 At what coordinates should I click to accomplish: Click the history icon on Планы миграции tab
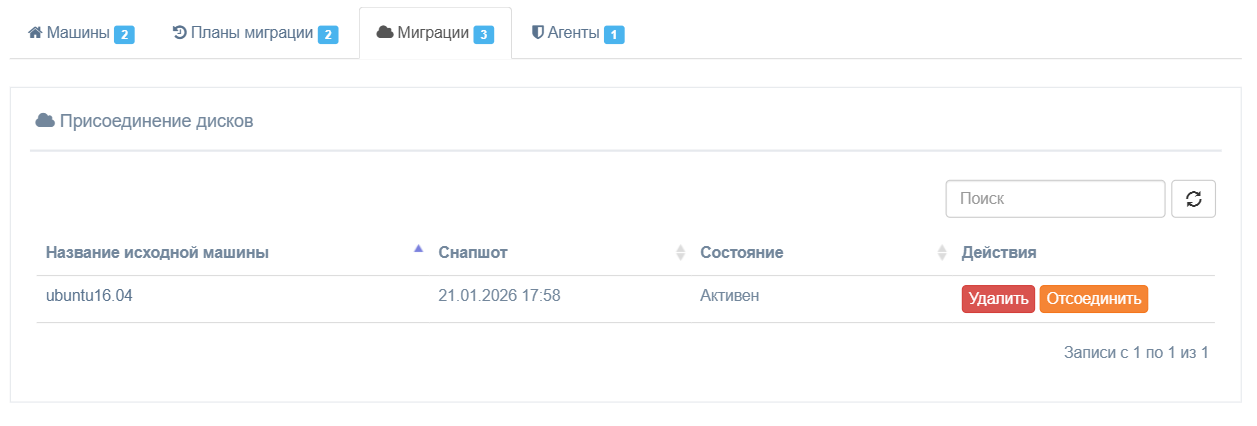[x=179, y=33]
